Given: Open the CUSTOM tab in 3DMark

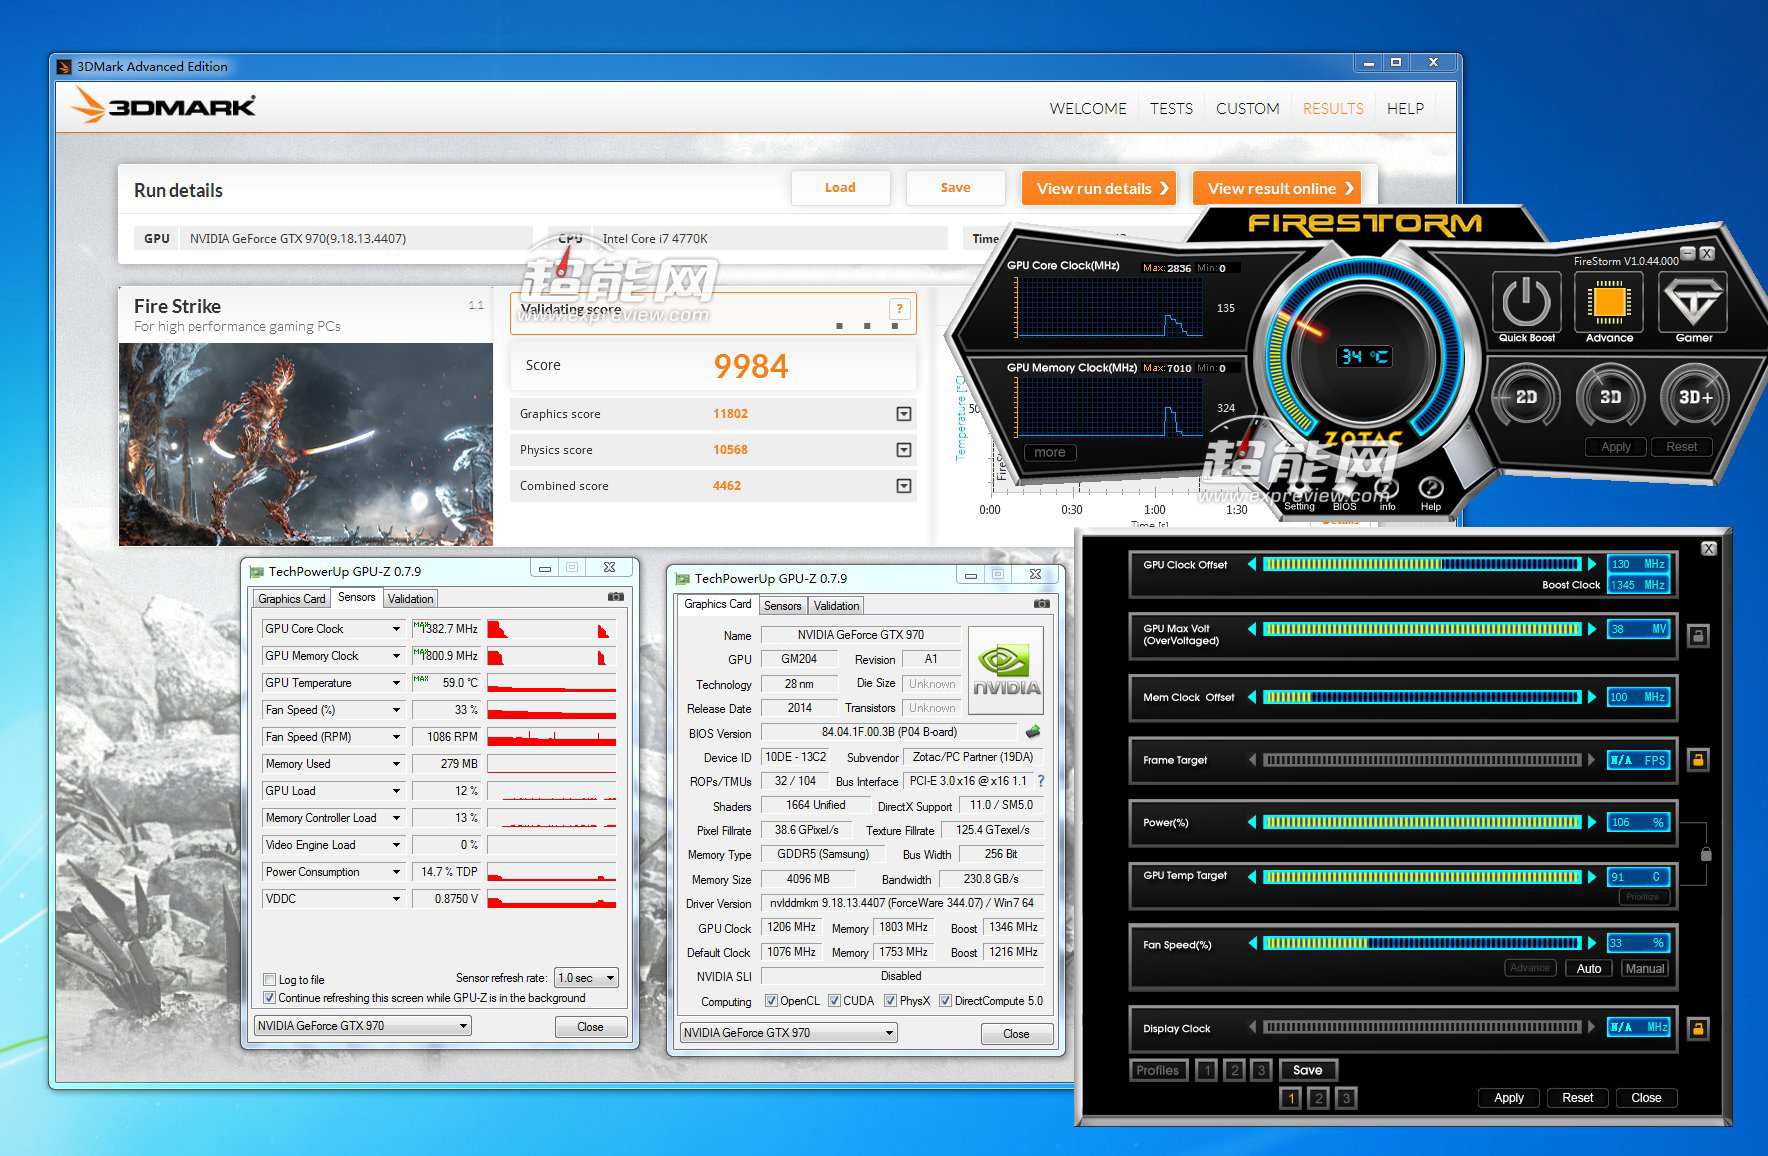Looking at the screenshot, I should click(x=1247, y=108).
